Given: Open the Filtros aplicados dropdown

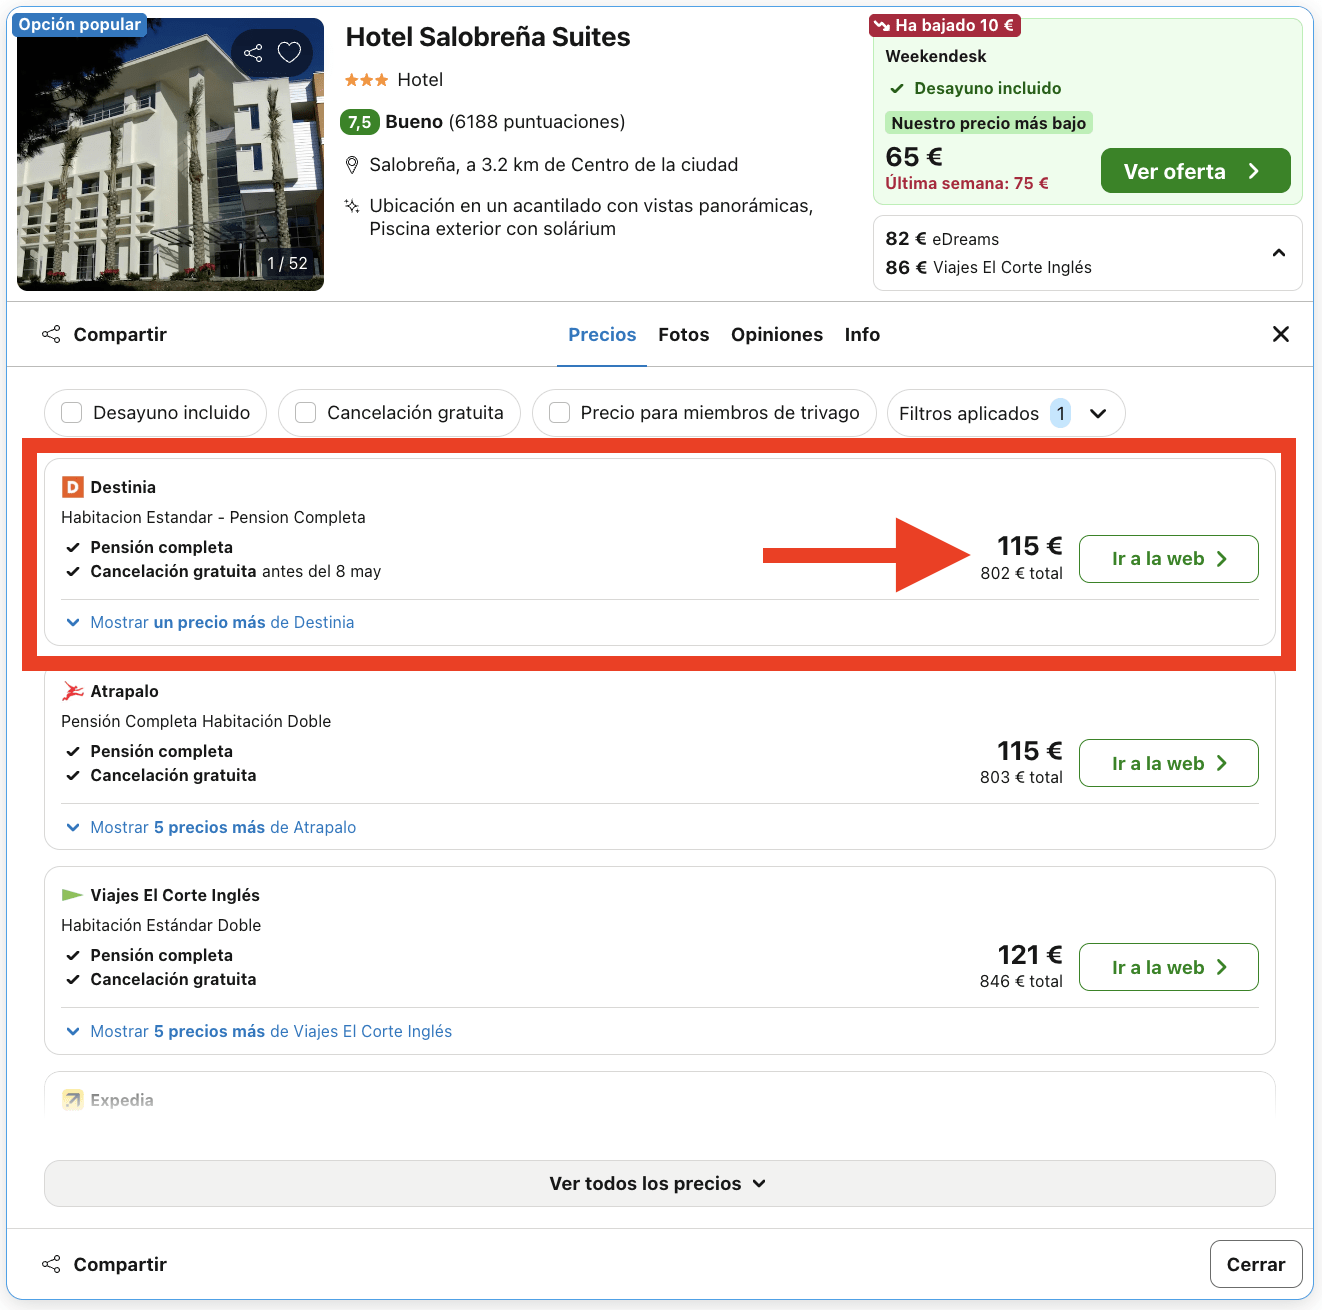Looking at the screenshot, I should (x=1006, y=413).
